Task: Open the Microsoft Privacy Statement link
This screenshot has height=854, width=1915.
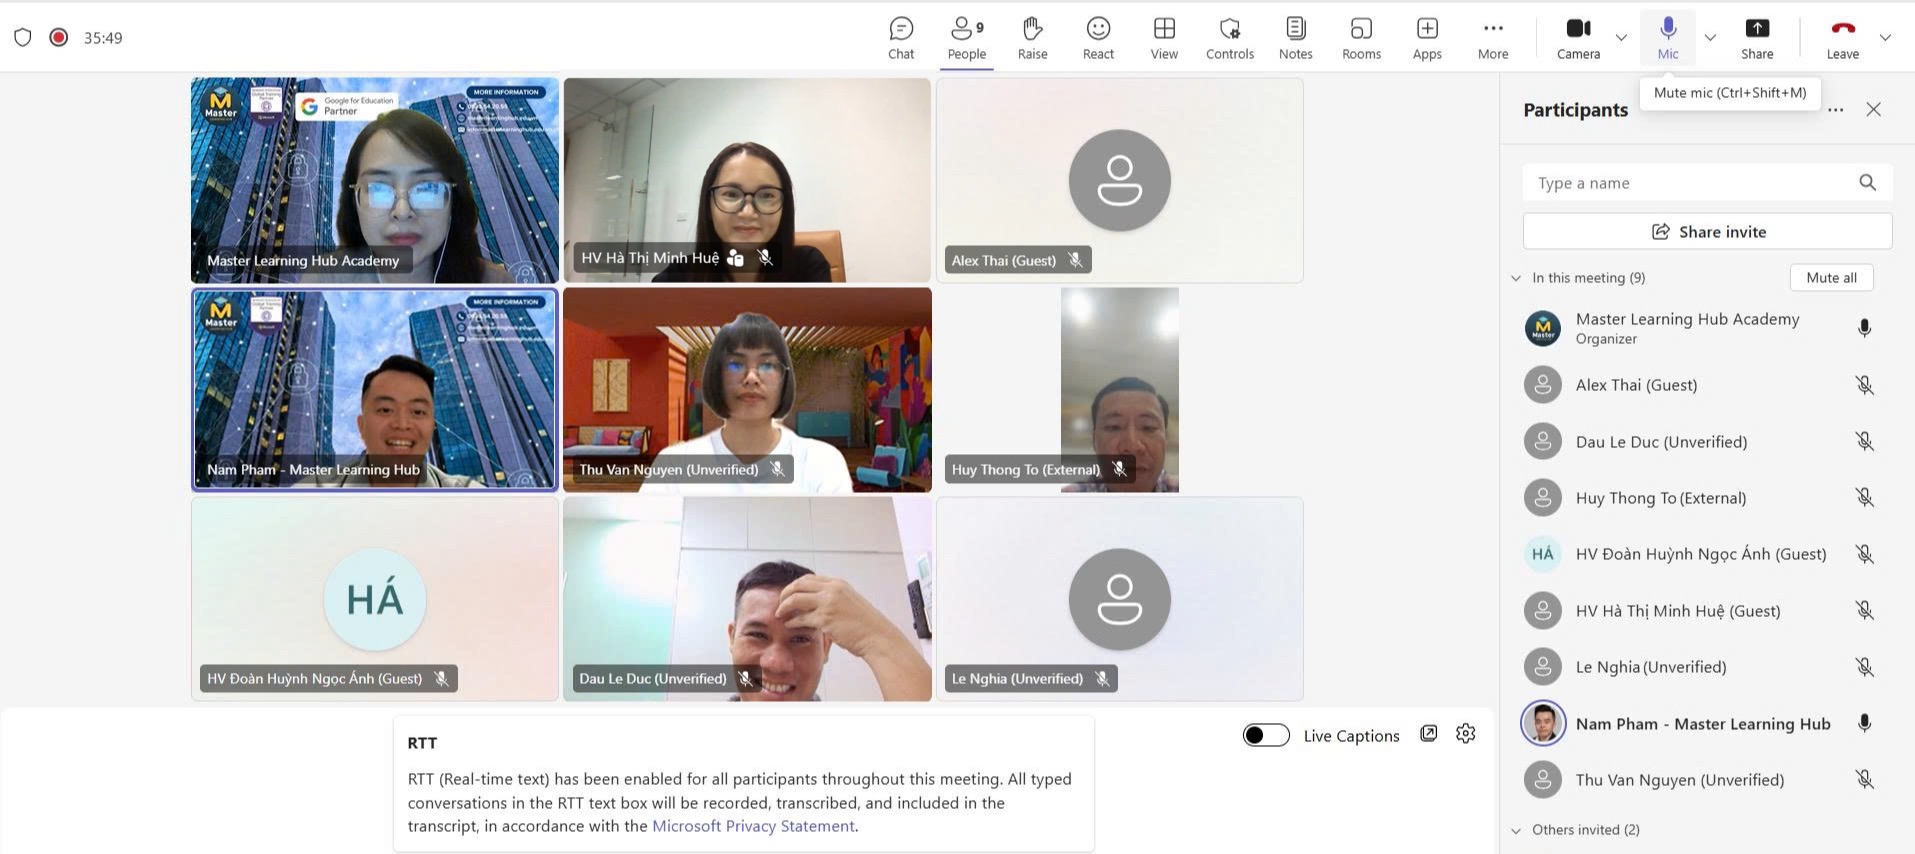Action: pyautogui.click(x=753, y=826)
